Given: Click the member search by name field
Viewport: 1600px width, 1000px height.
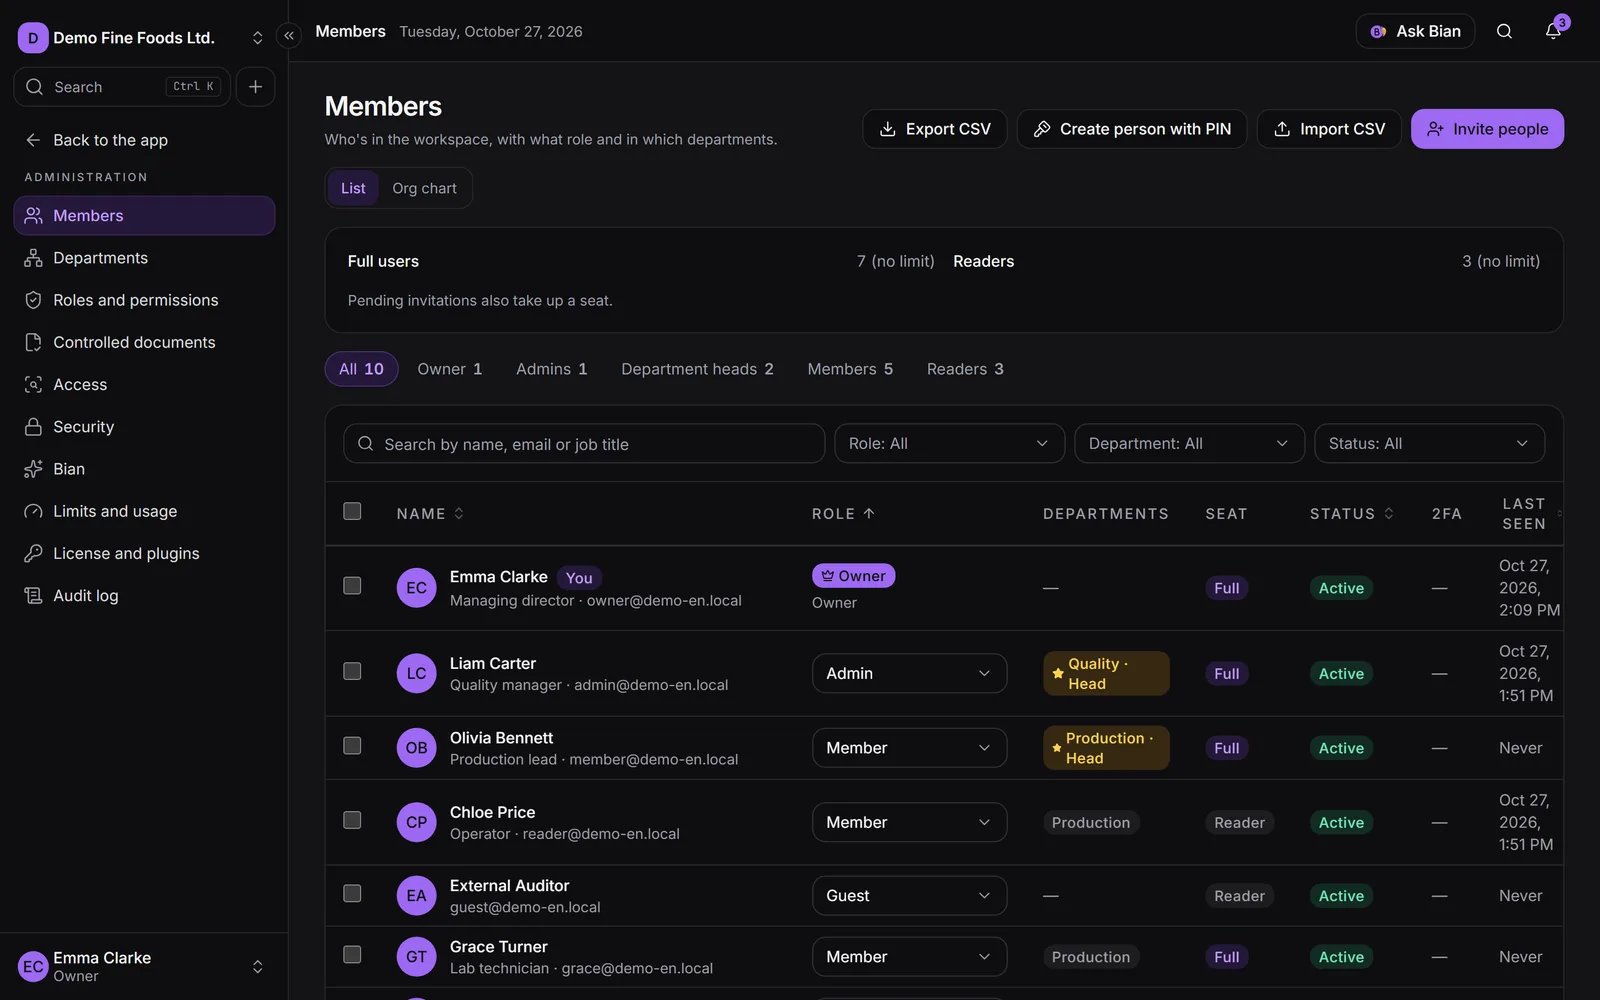Looking at the screenshot, I should point(584,444).
